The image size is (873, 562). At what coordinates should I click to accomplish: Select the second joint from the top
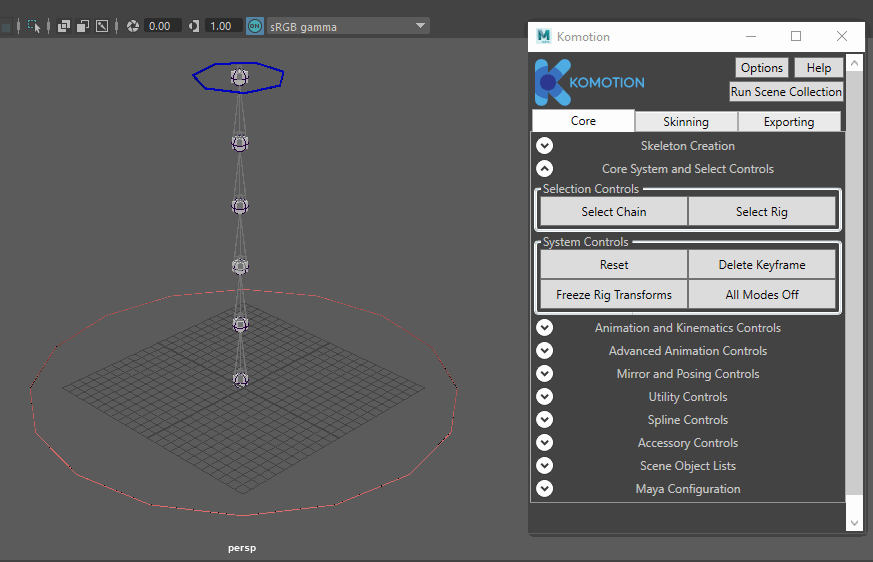[x=240, y=143]
